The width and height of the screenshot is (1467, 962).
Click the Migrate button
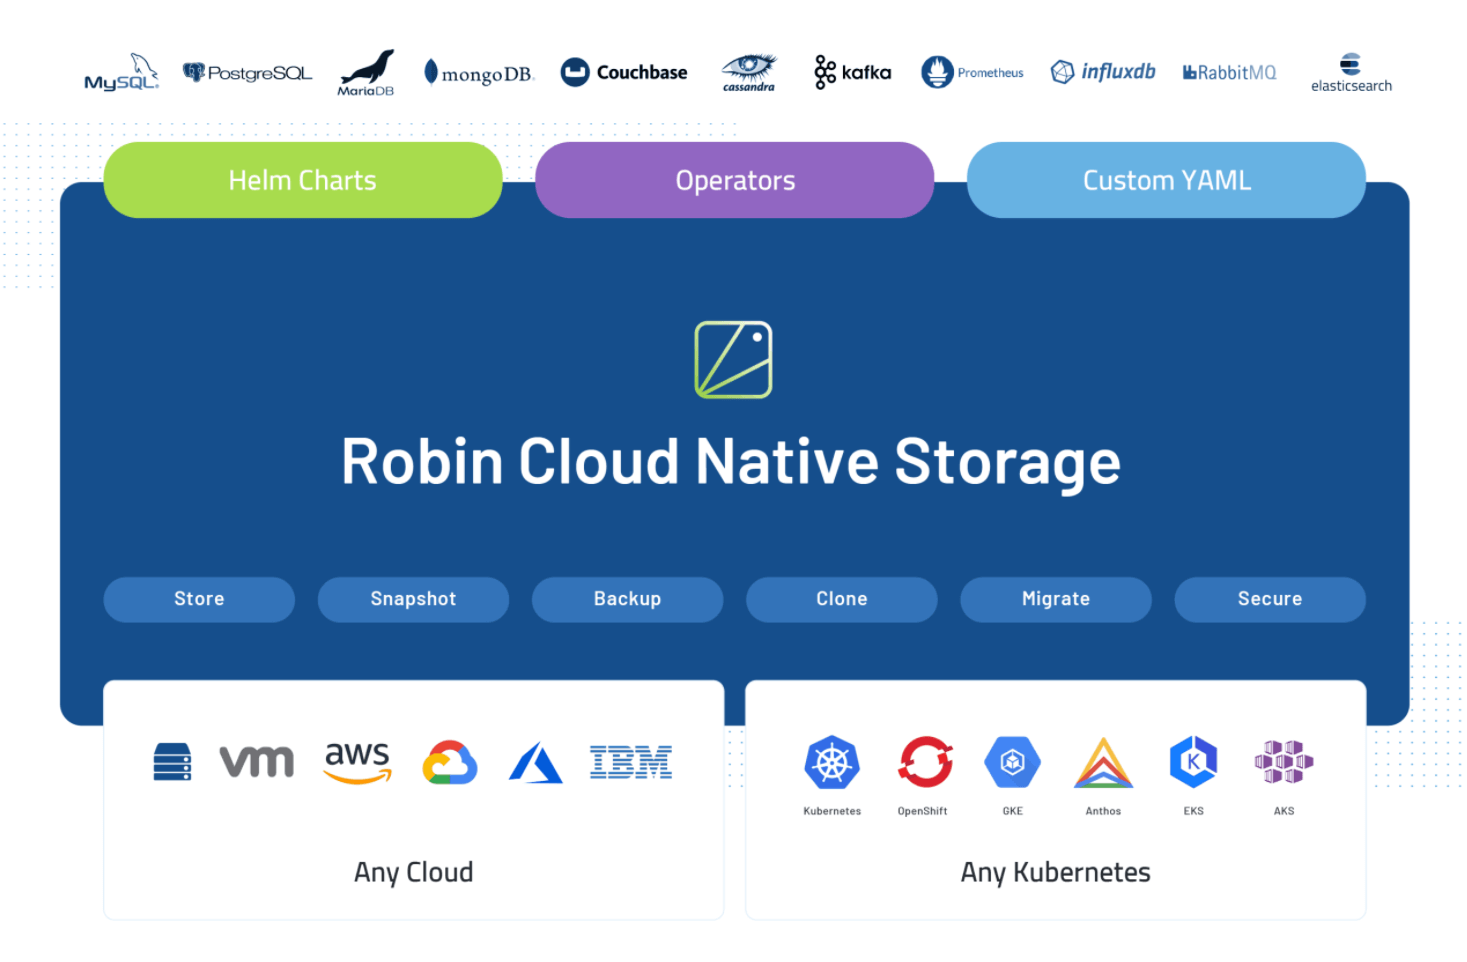click(x=1055, y=598)
